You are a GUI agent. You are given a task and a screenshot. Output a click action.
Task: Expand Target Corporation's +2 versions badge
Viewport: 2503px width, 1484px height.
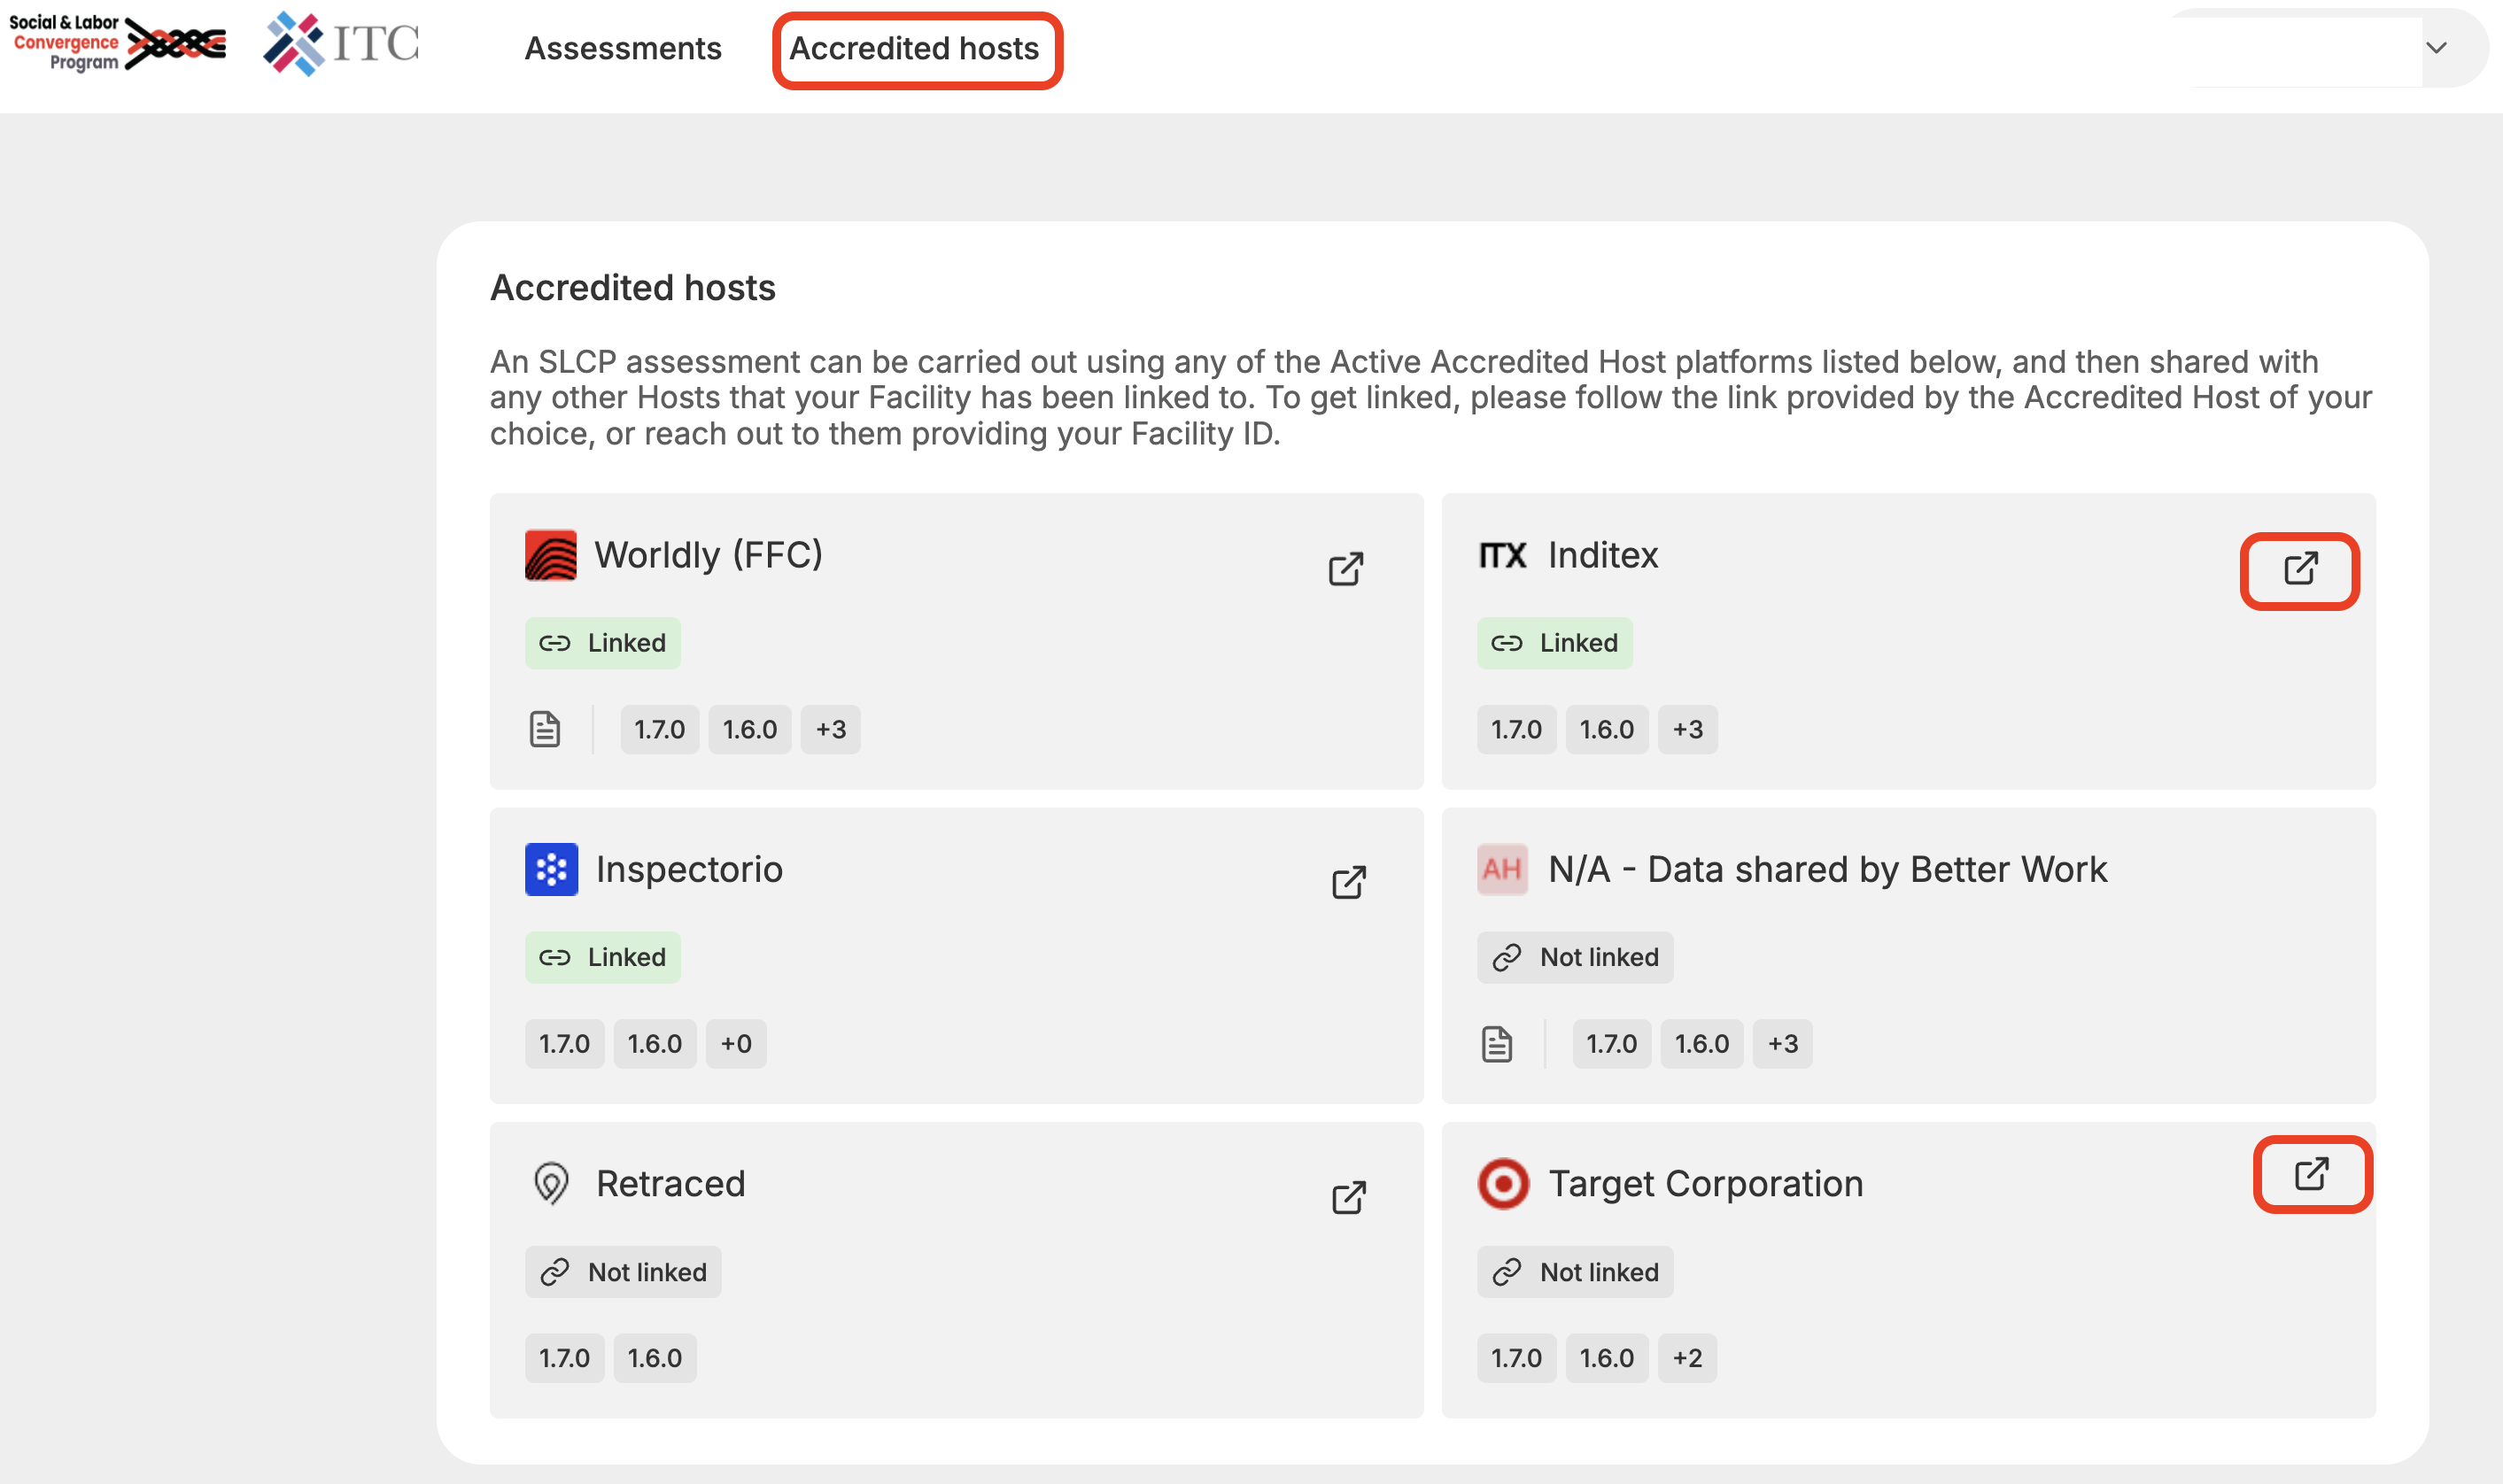[1687, 1357]
